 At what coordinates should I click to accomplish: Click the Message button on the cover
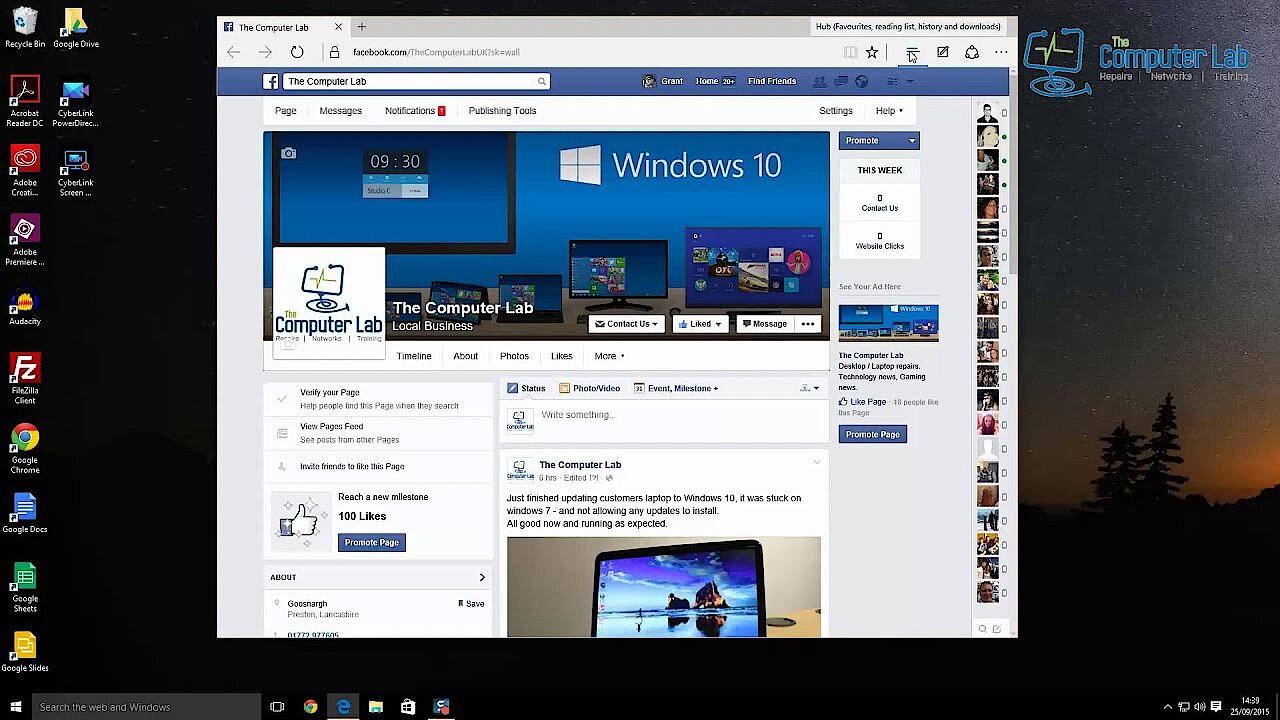[764, 324]
